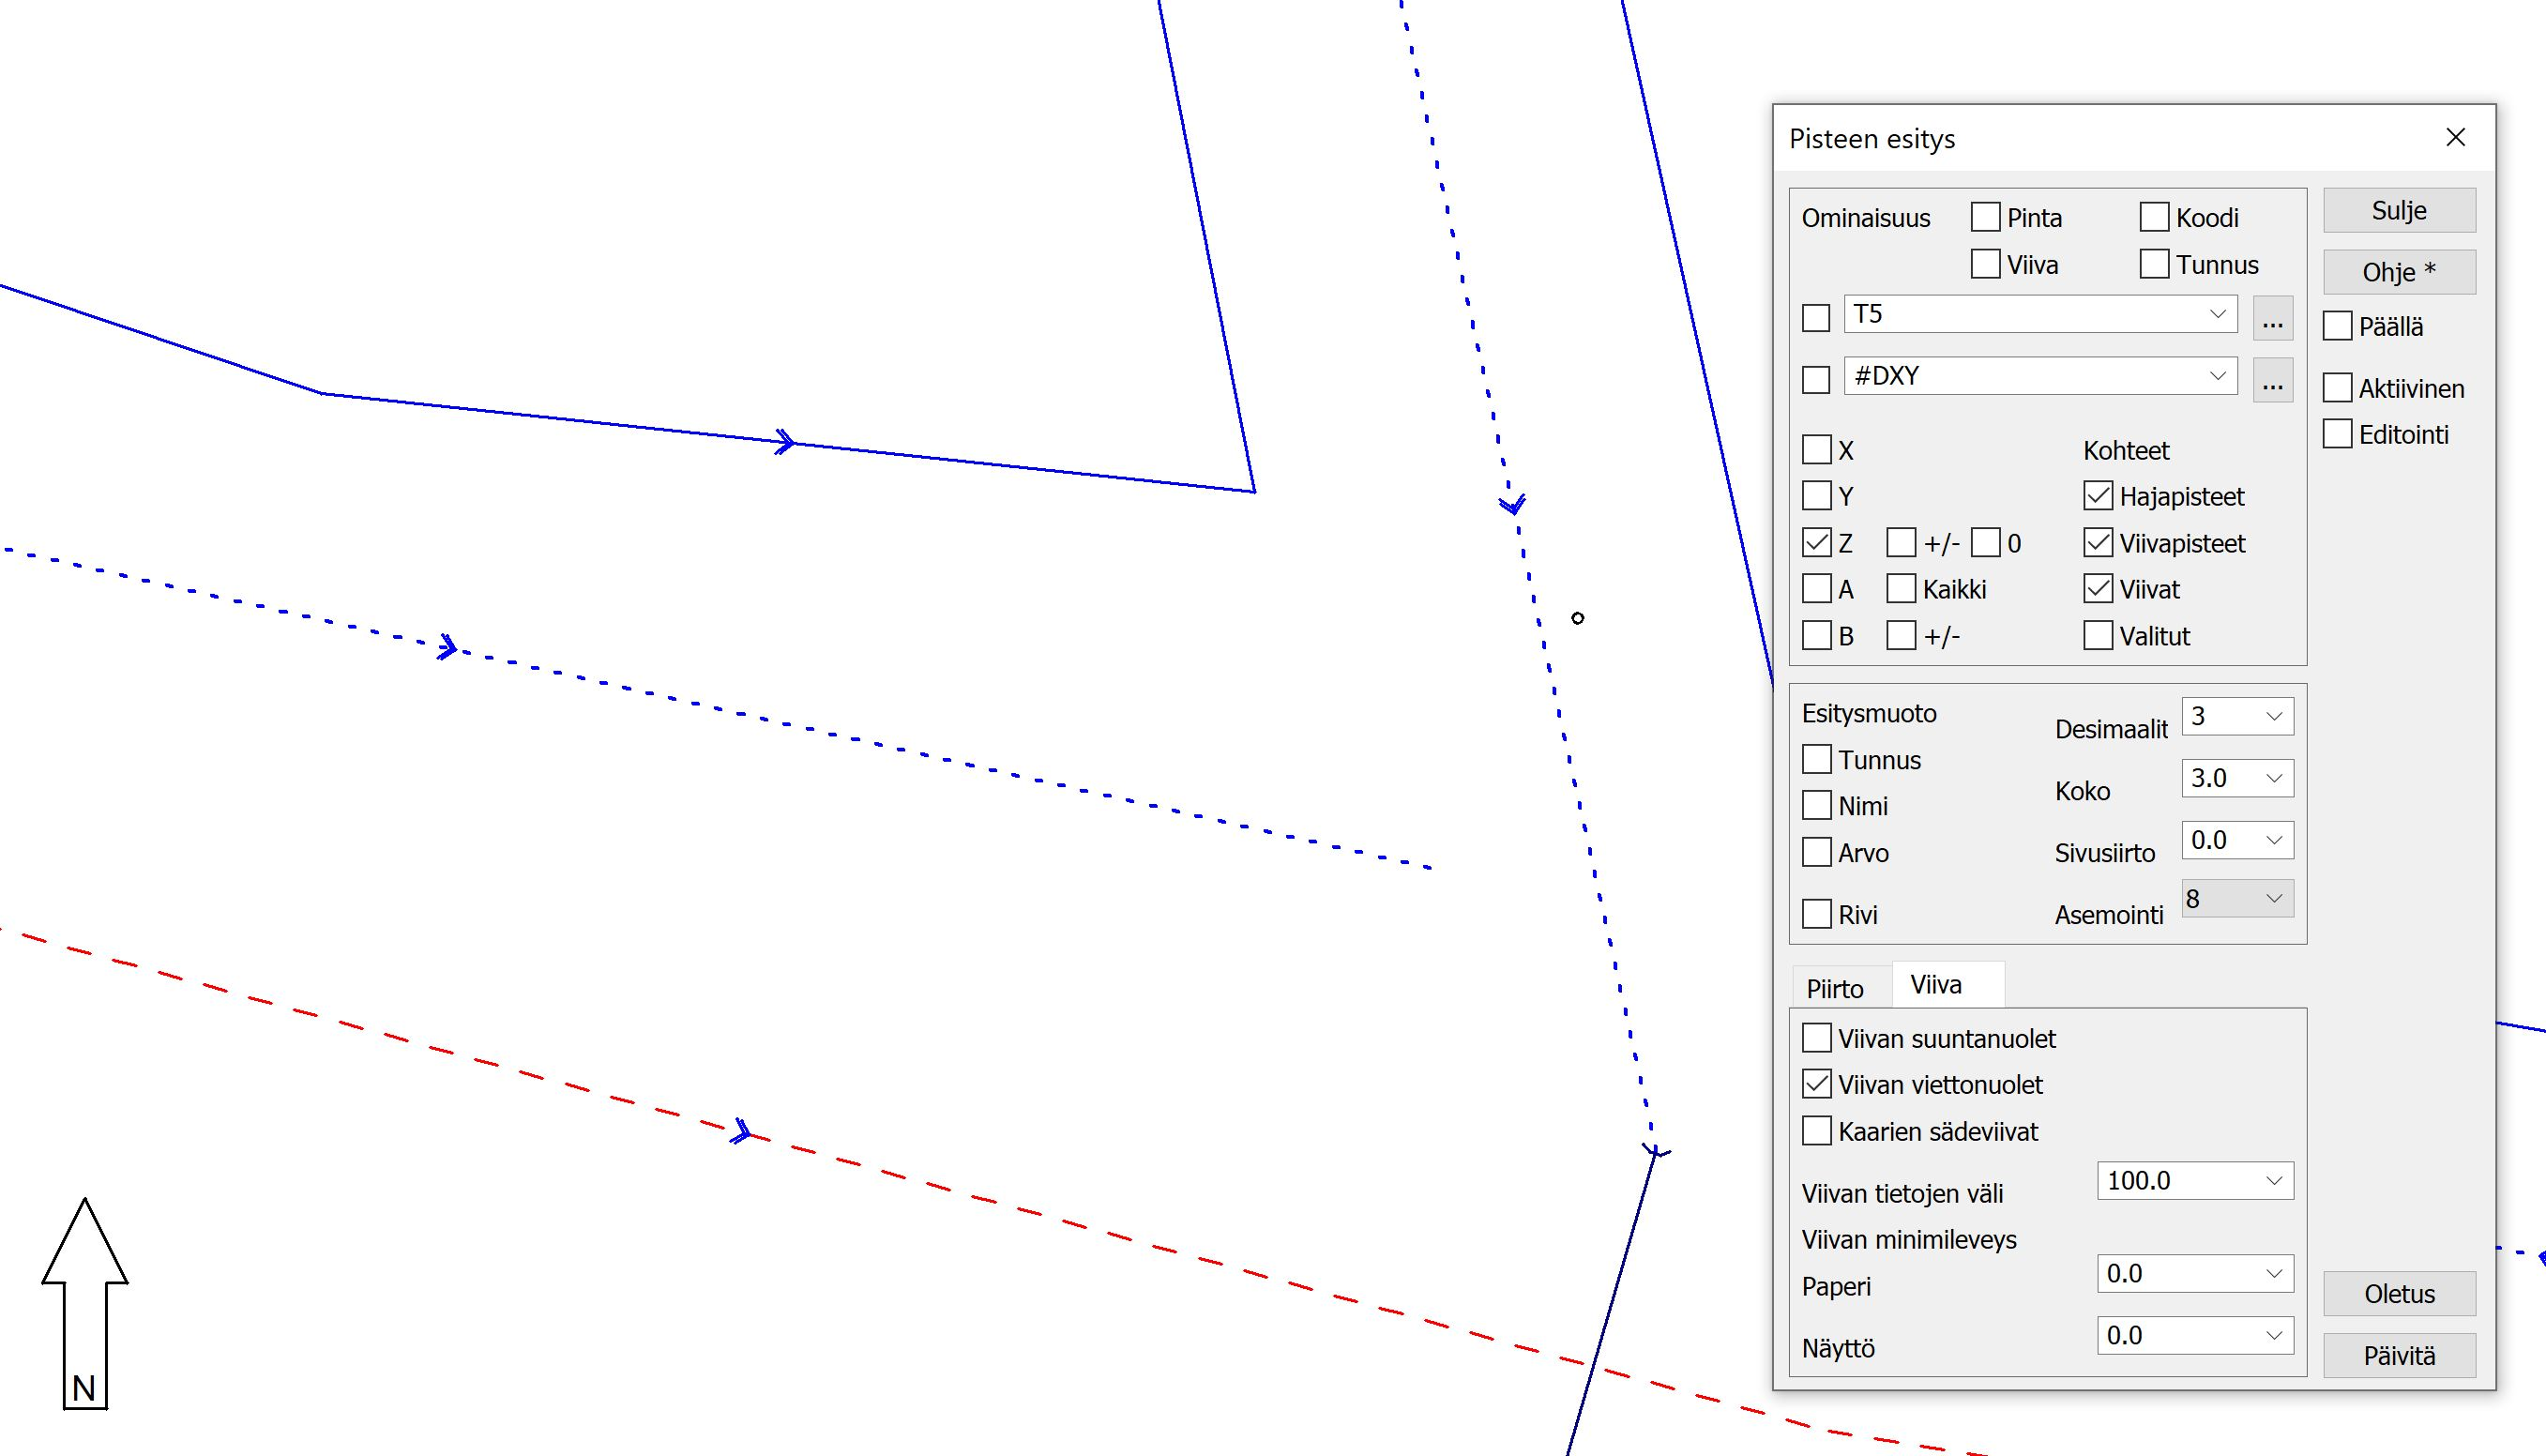Click the slope arrow on red dashed line
The height and width of the screenshot is (1456, 2546).
[x=741, y=1132]
